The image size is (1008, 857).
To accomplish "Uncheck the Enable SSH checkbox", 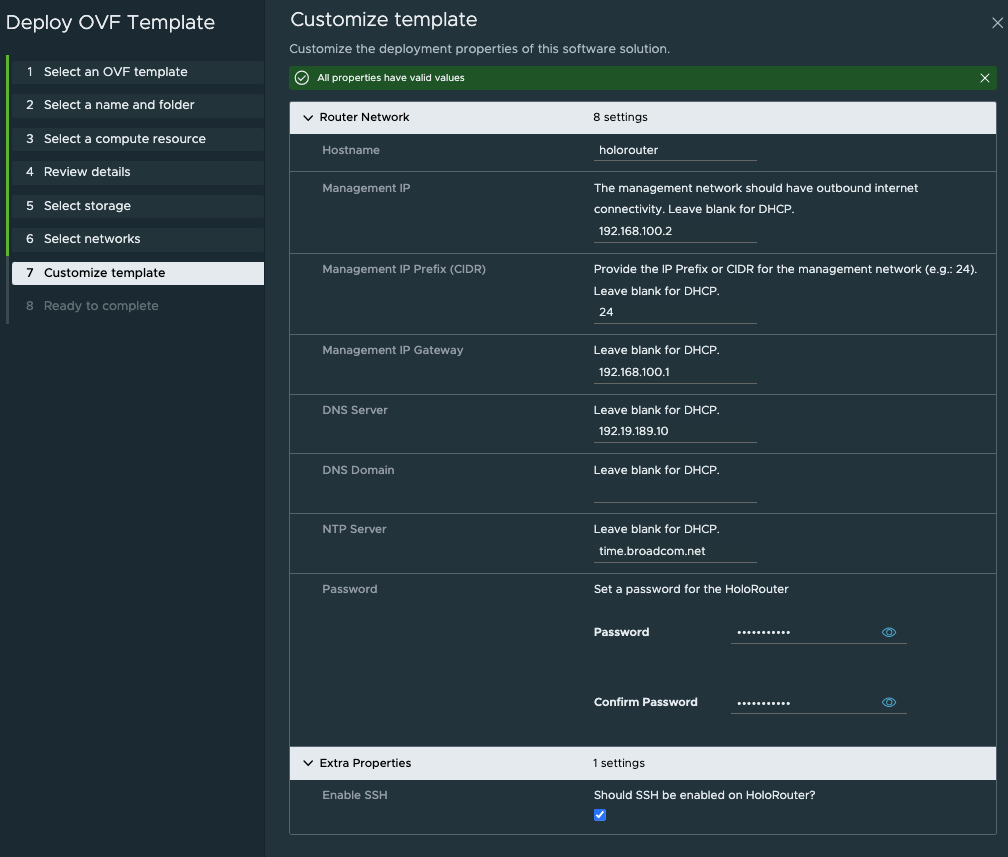I will pyautogui.click(x=600, y=815).
